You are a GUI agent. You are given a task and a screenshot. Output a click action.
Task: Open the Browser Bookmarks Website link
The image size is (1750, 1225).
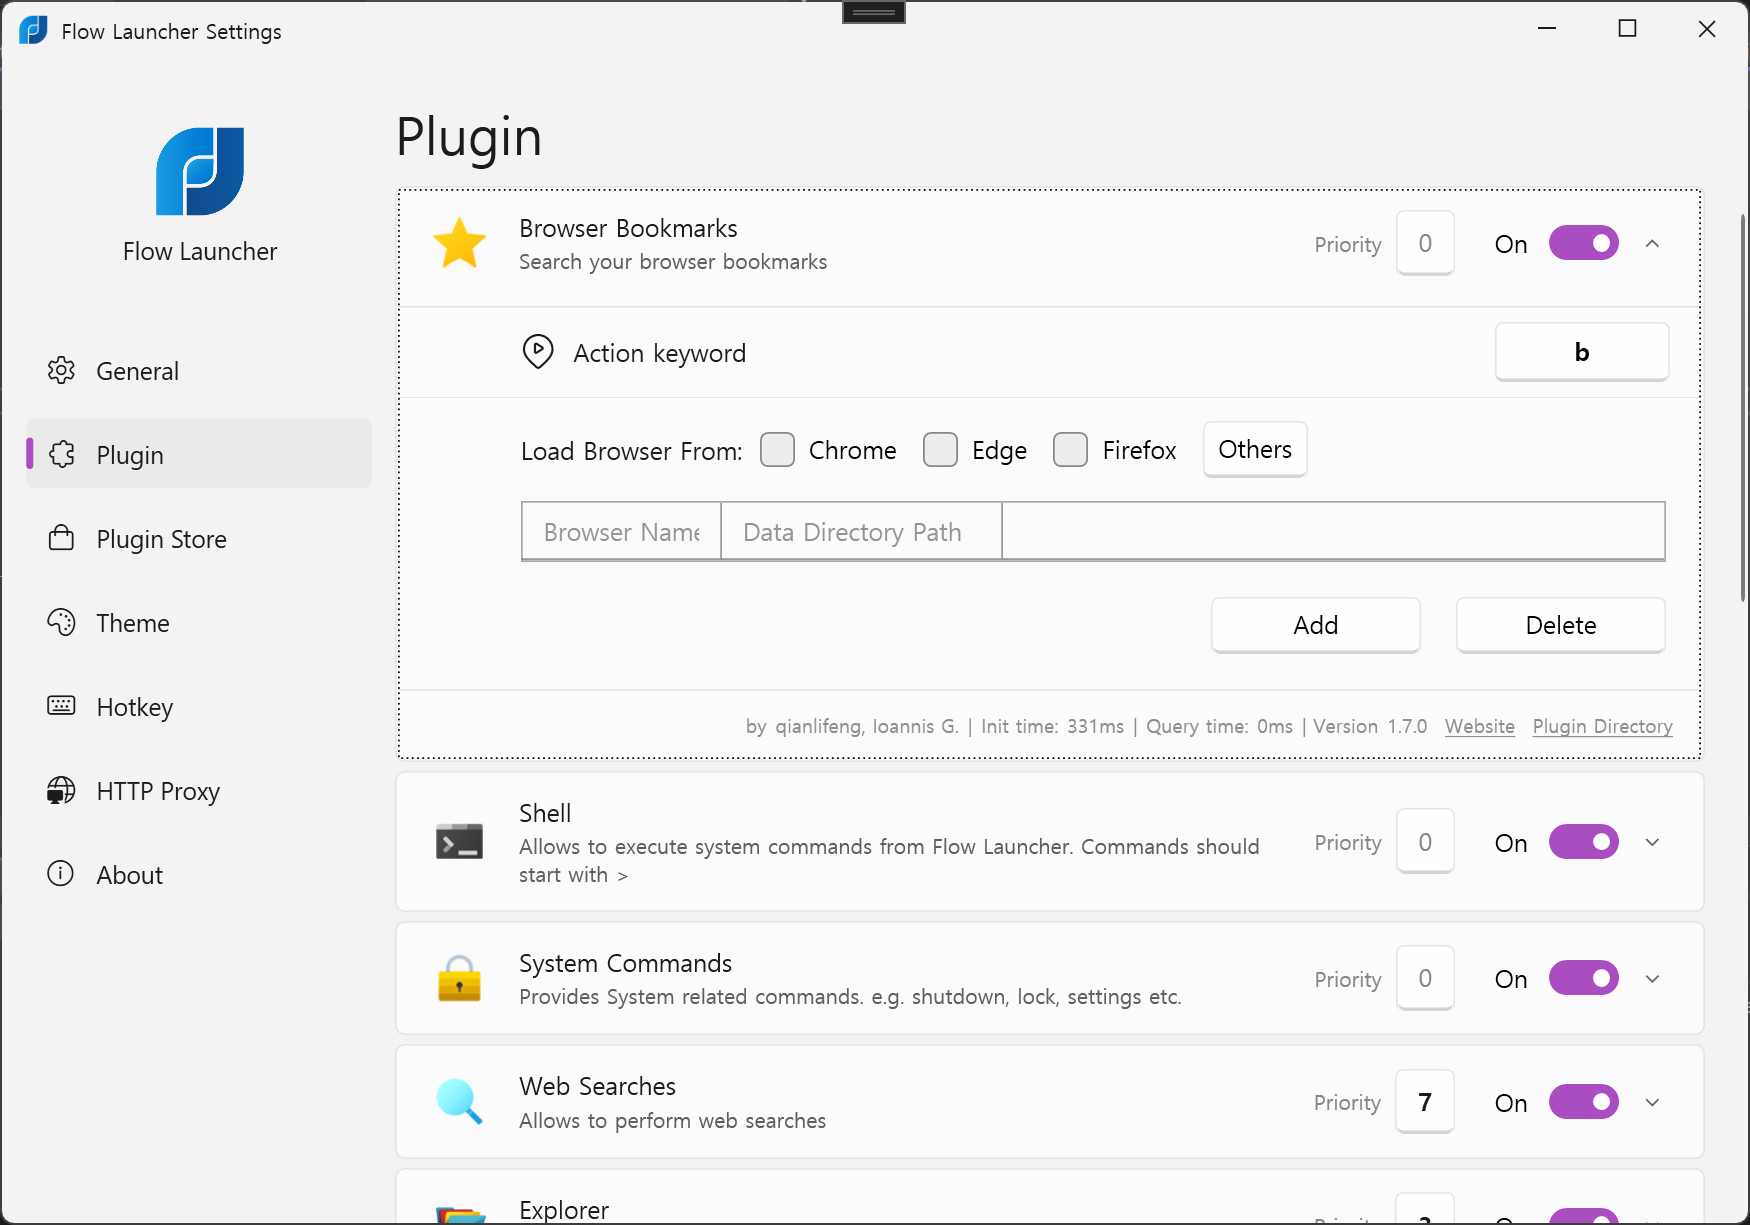1479,726
